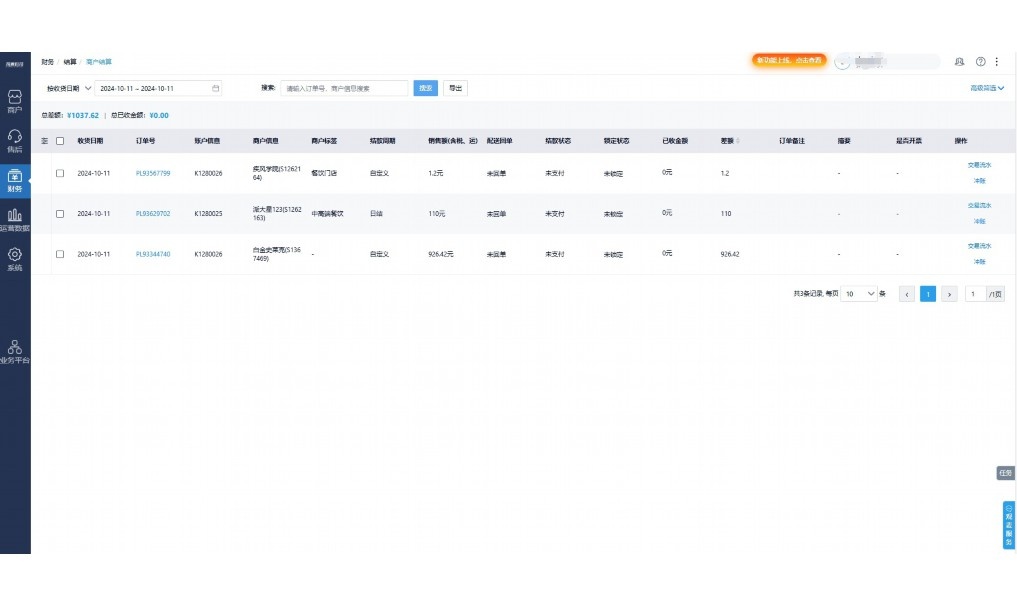
Task: Open the 售后 headset icon in sidebar
Action: (x=15, y=141)
